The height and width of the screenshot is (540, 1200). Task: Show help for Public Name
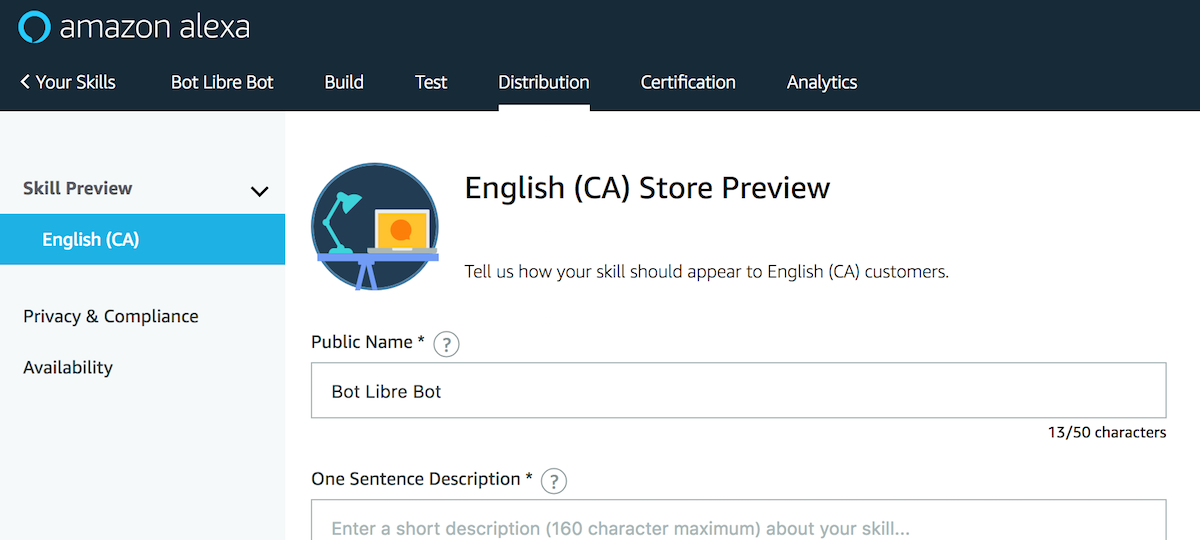coord(446,344)
